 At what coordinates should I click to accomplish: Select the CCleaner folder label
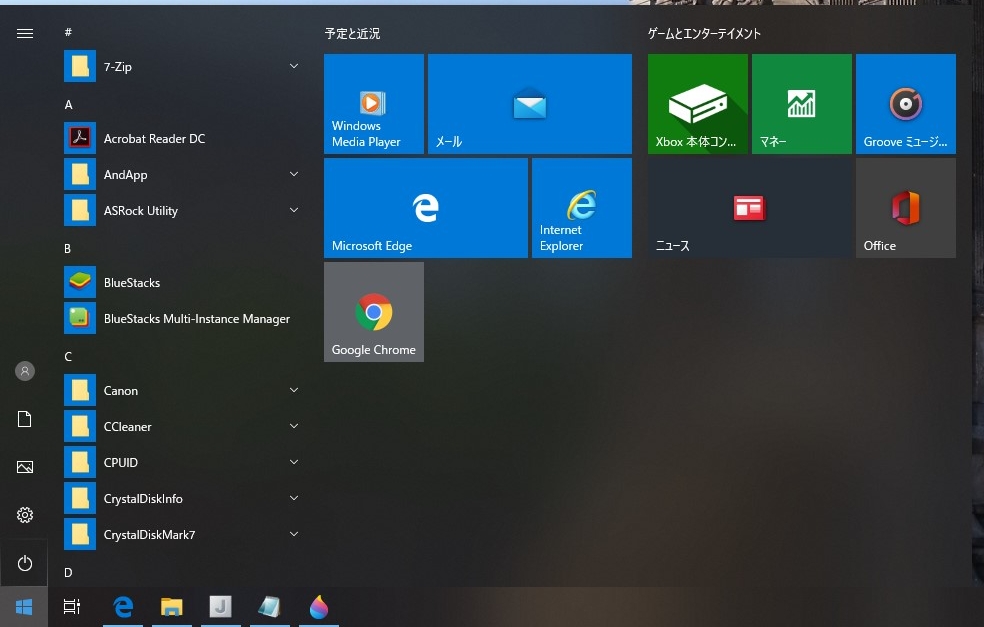(127, 427)
